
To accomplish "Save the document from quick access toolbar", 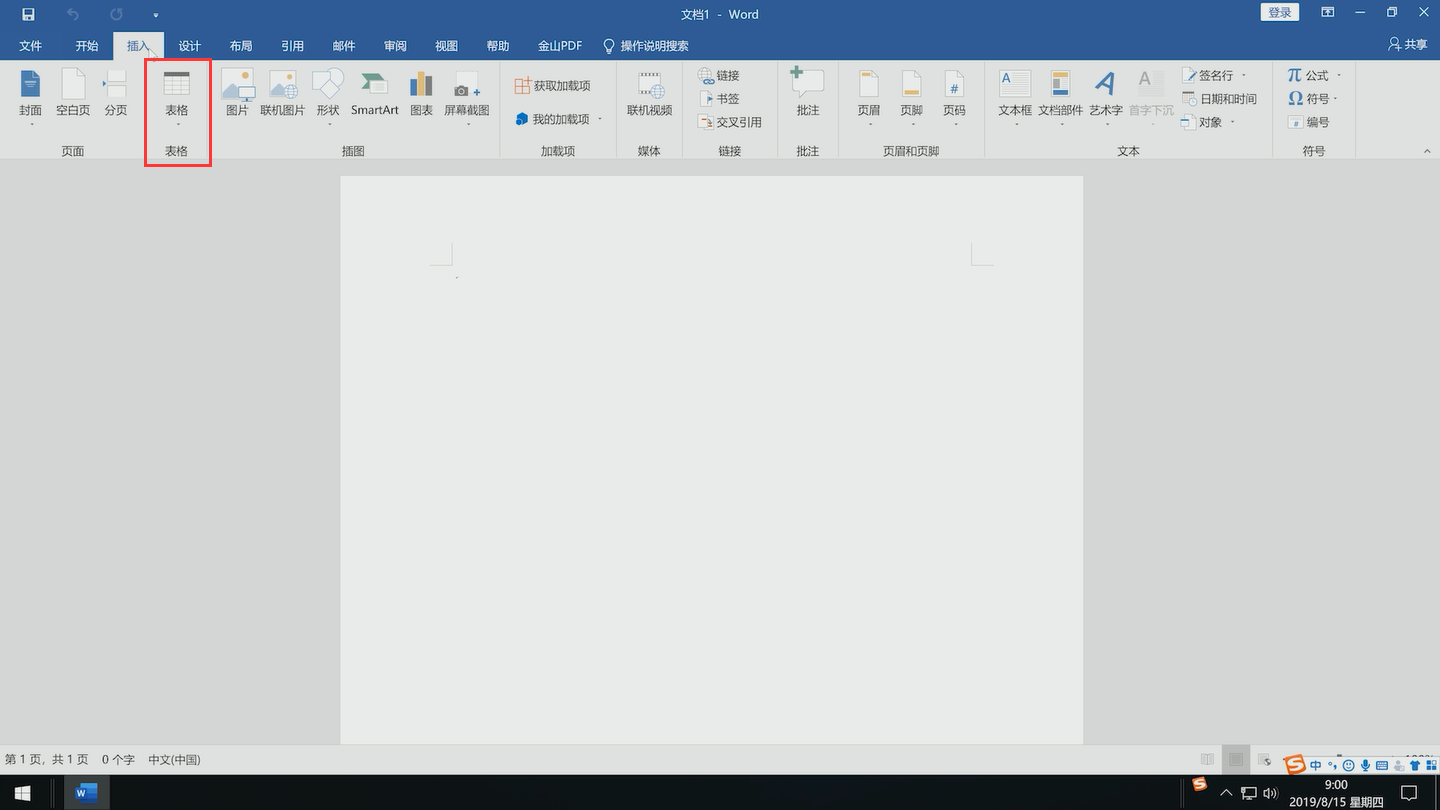I will [28, 14].
